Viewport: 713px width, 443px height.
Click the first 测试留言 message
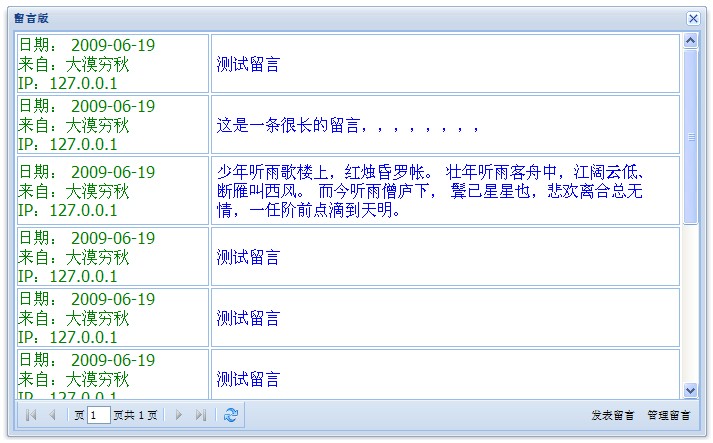coord(445,64)
